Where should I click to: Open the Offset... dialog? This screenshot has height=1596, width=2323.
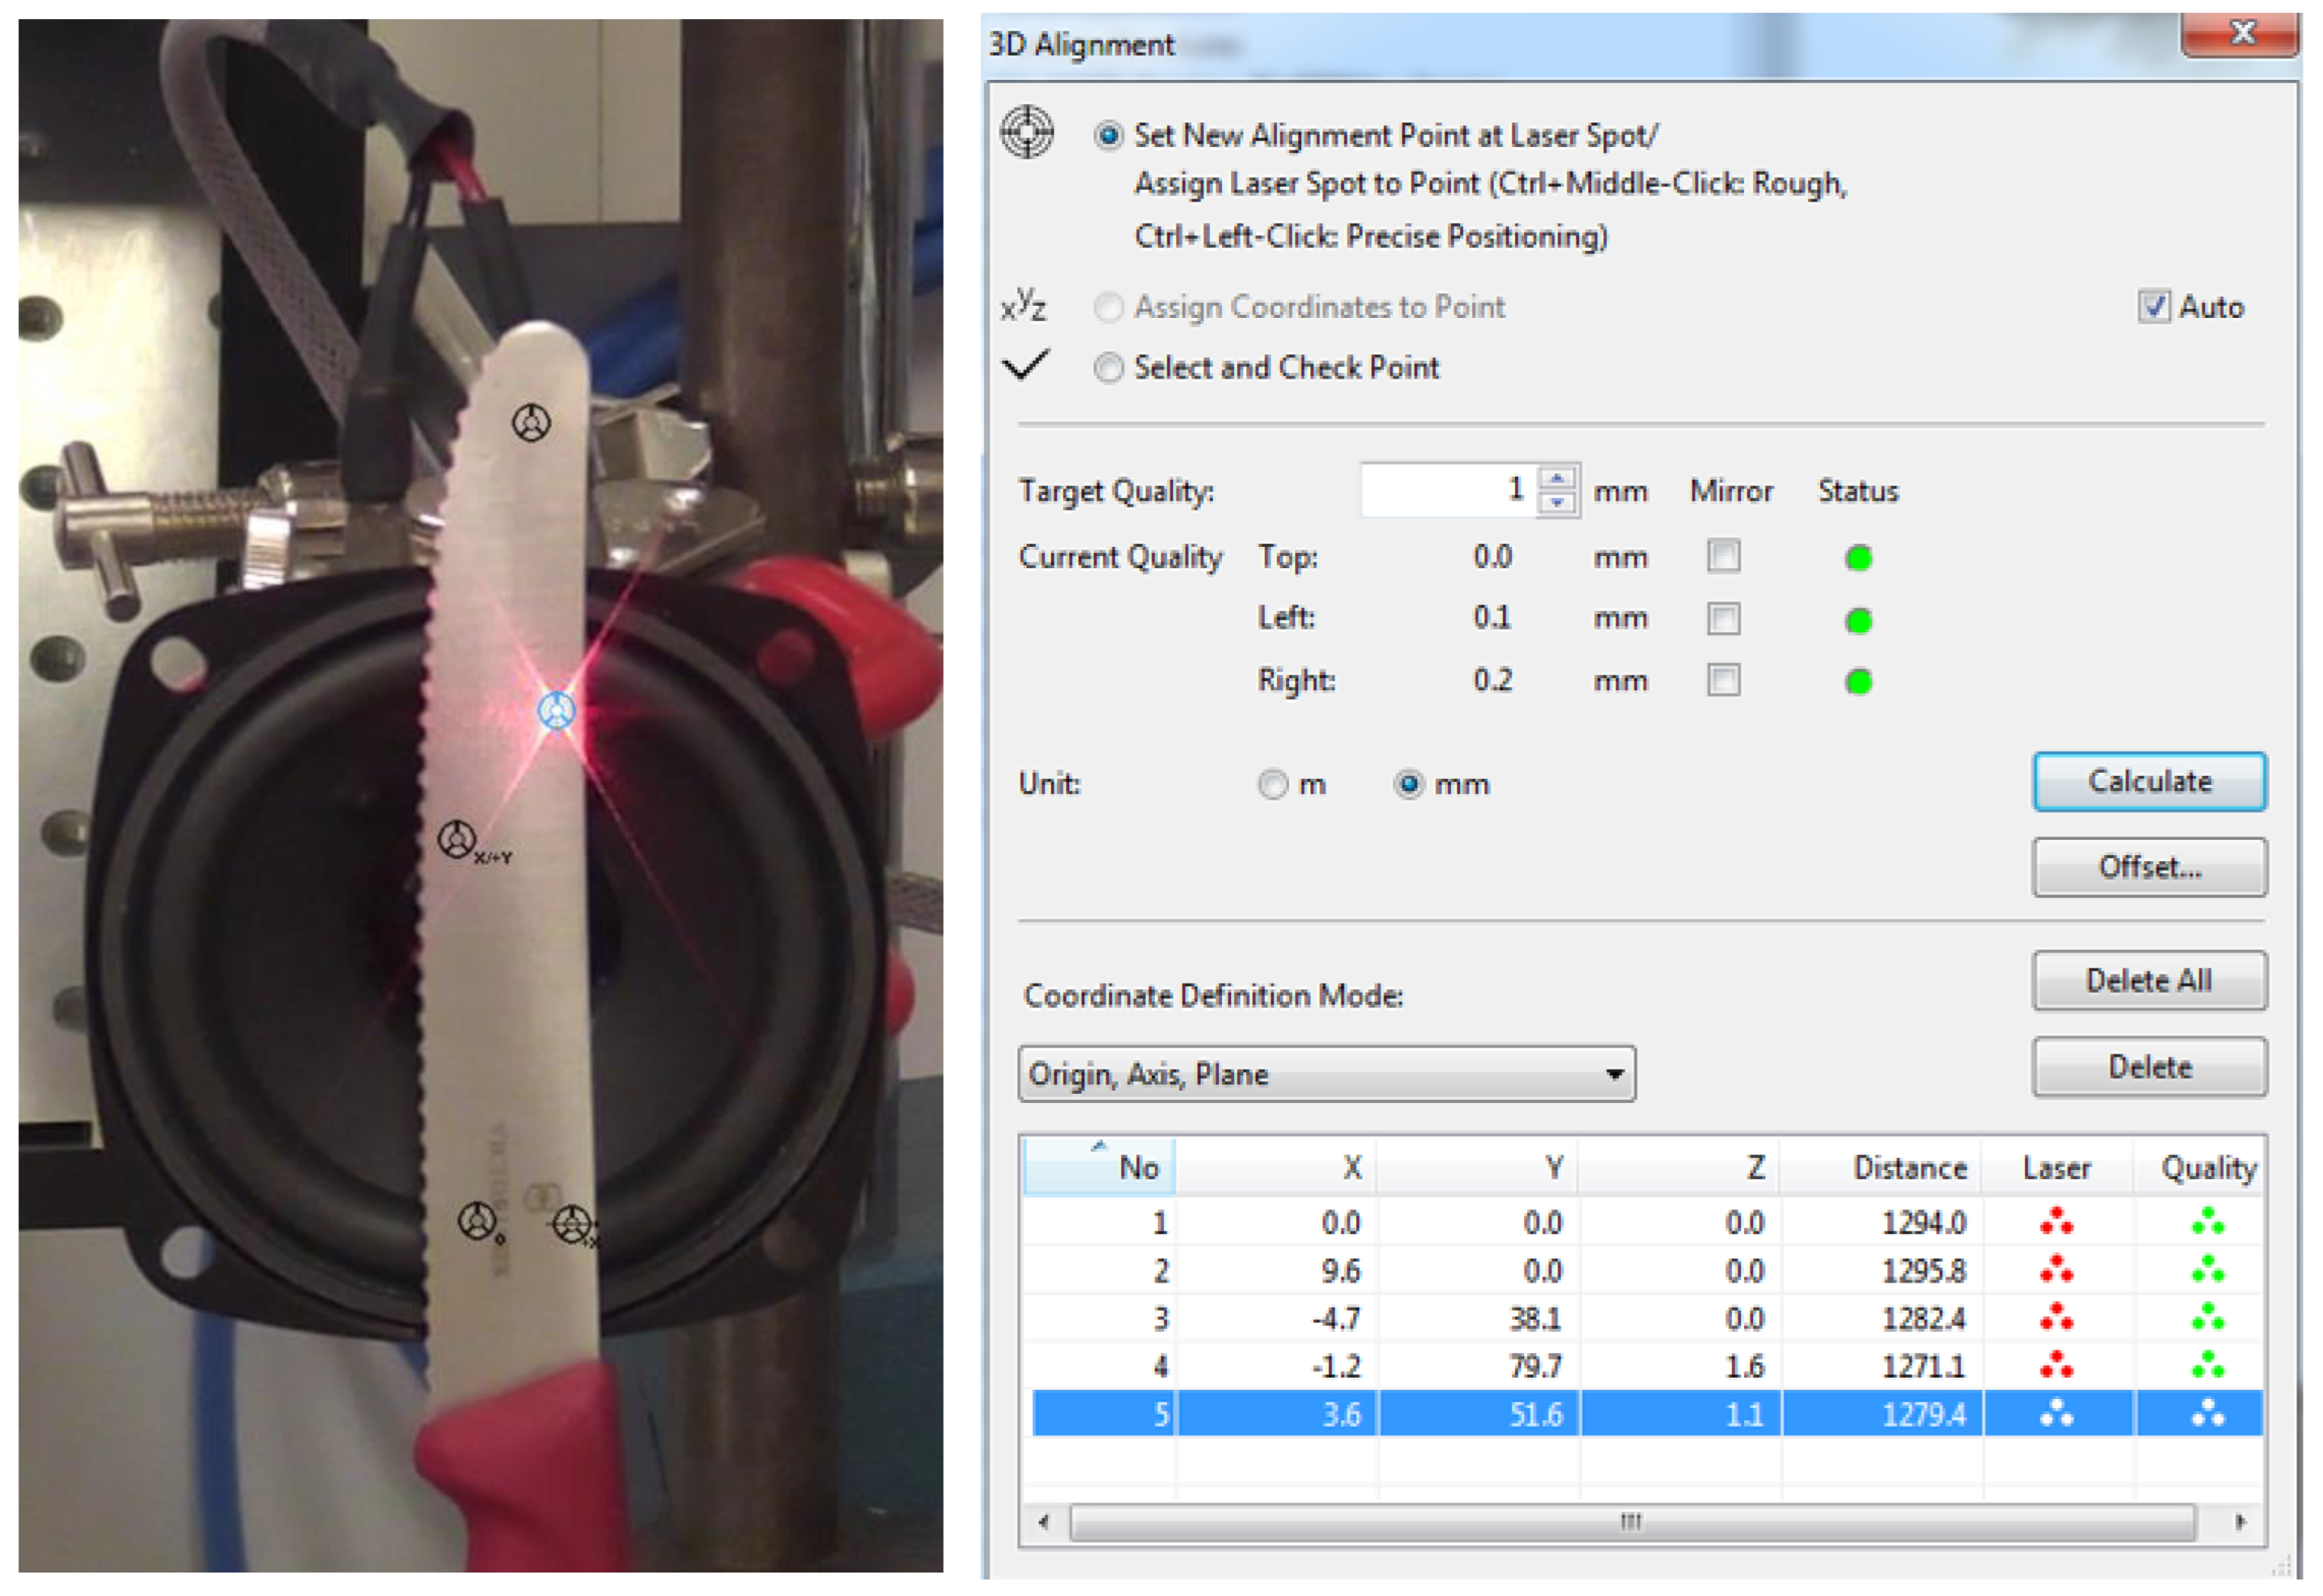point(2149,867)
